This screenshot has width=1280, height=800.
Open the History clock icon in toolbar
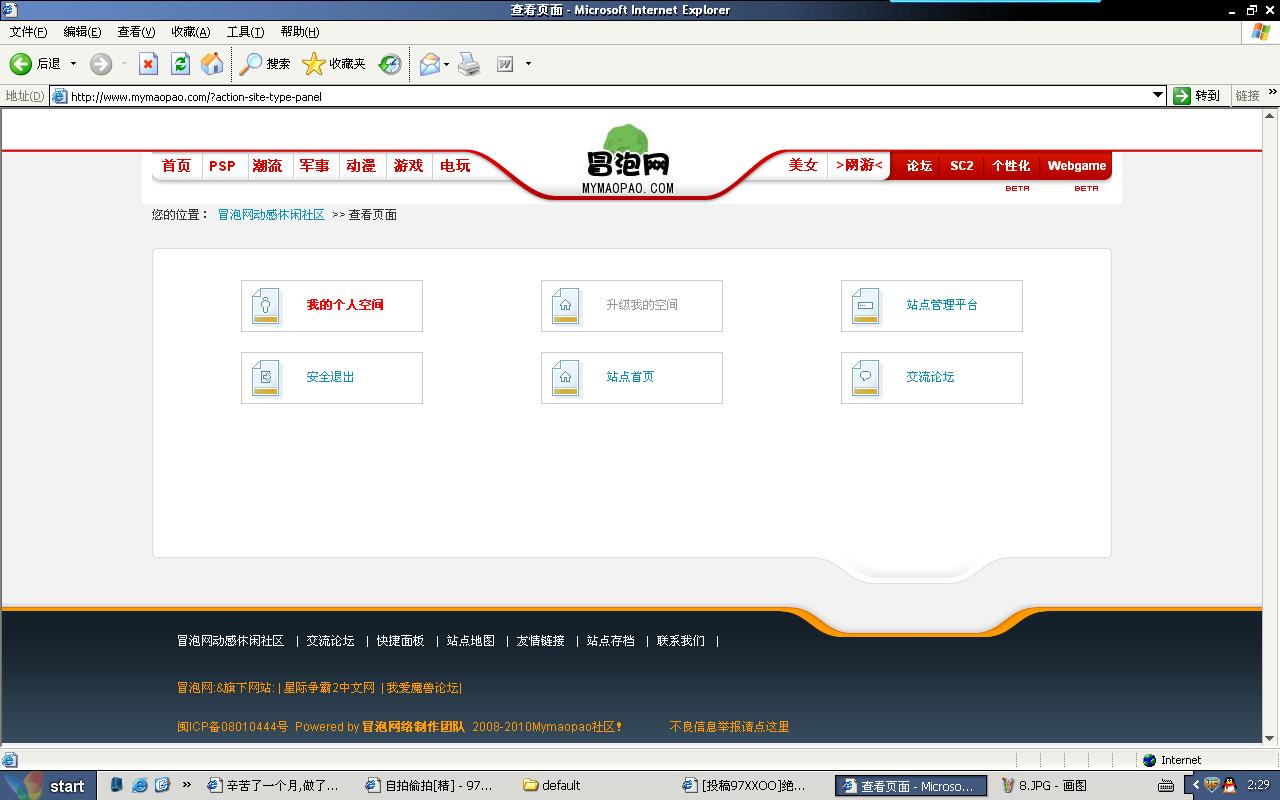tap(390, 64)
